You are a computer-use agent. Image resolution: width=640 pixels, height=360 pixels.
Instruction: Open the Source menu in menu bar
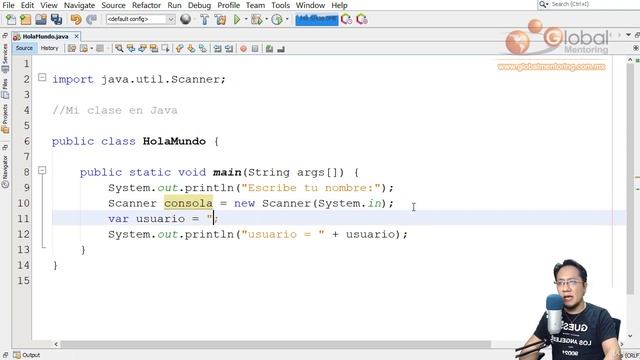coord(113,5)
